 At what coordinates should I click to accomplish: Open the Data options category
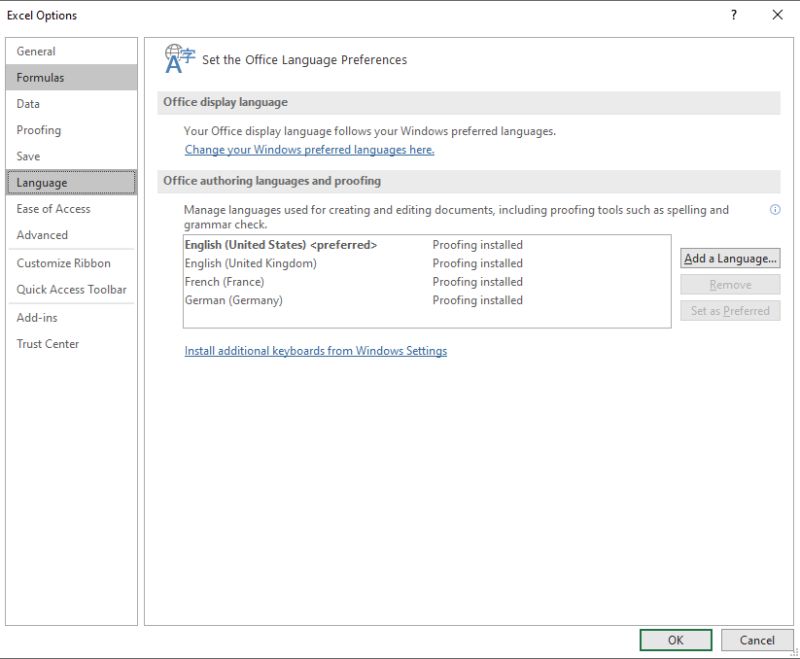coord(71,104)
